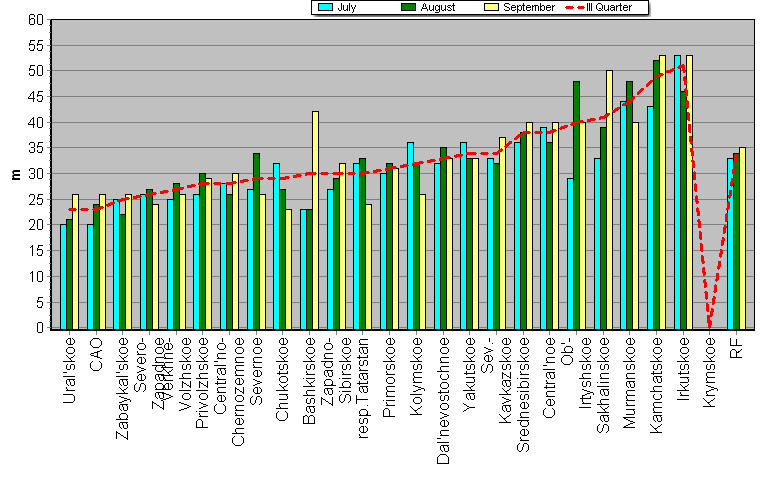The height and width of the screenshot is (479, 777).
Task: Select the 'Irkutskoe' axis label
Action: coord(683,370)
